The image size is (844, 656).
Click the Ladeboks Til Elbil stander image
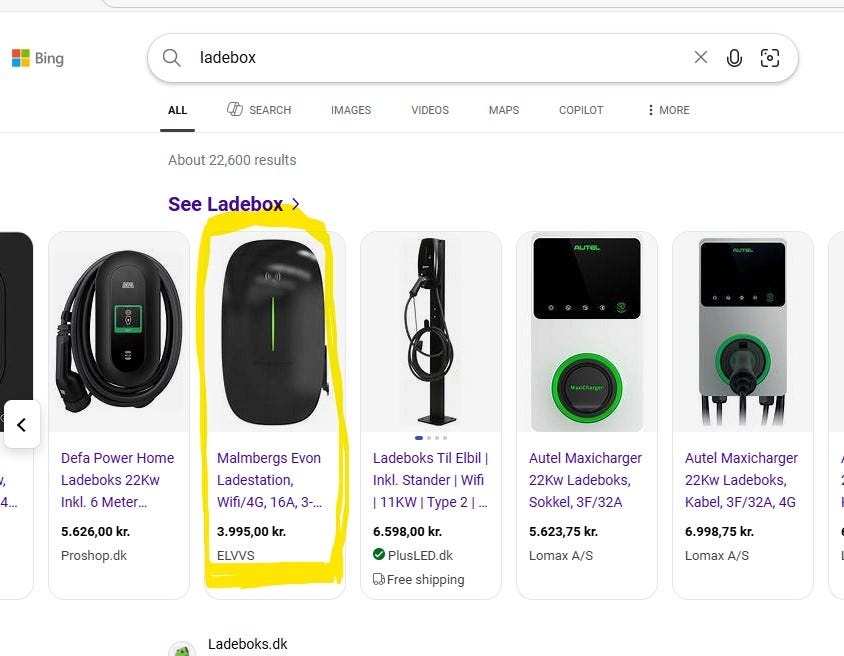tap(431, 332)
